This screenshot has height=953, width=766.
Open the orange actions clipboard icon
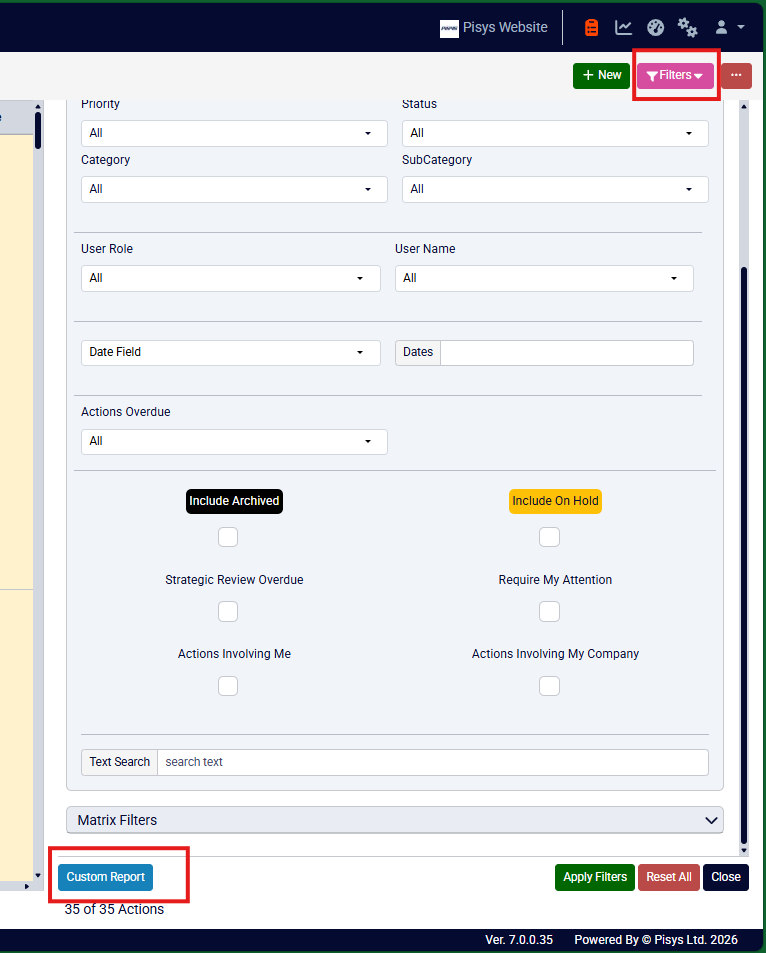click(591, 27)
